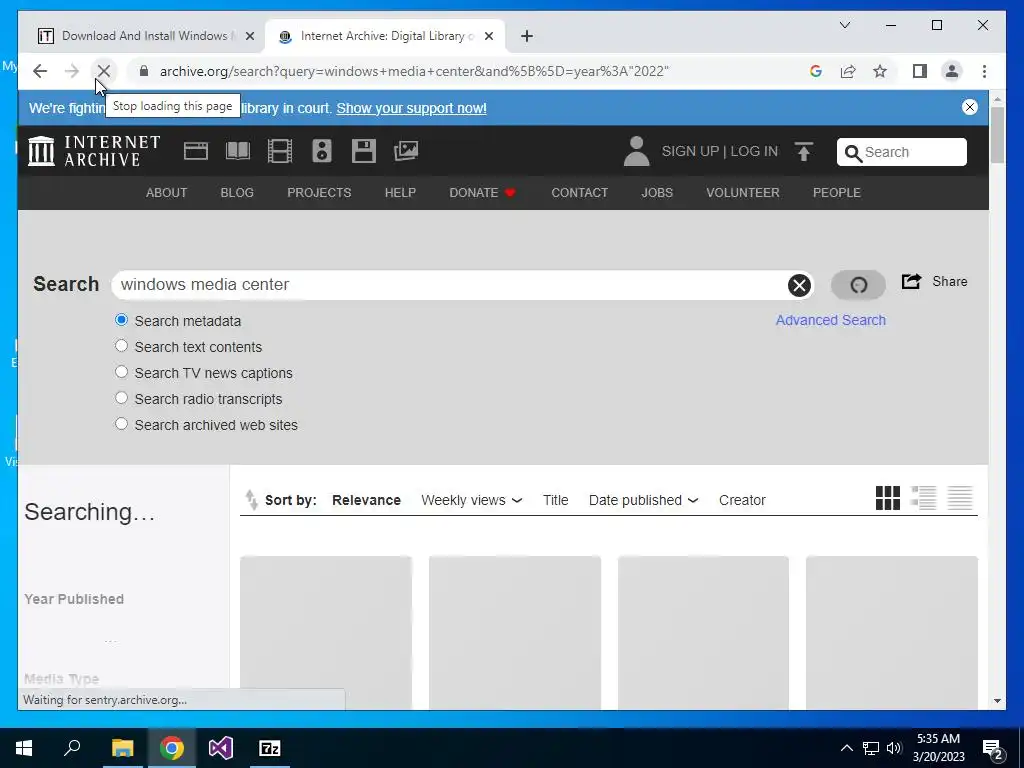Image resolution: width=1024 pixels, height=768 pixels.
Task: Click the SIGN UP link
Action: click(690, 151)
